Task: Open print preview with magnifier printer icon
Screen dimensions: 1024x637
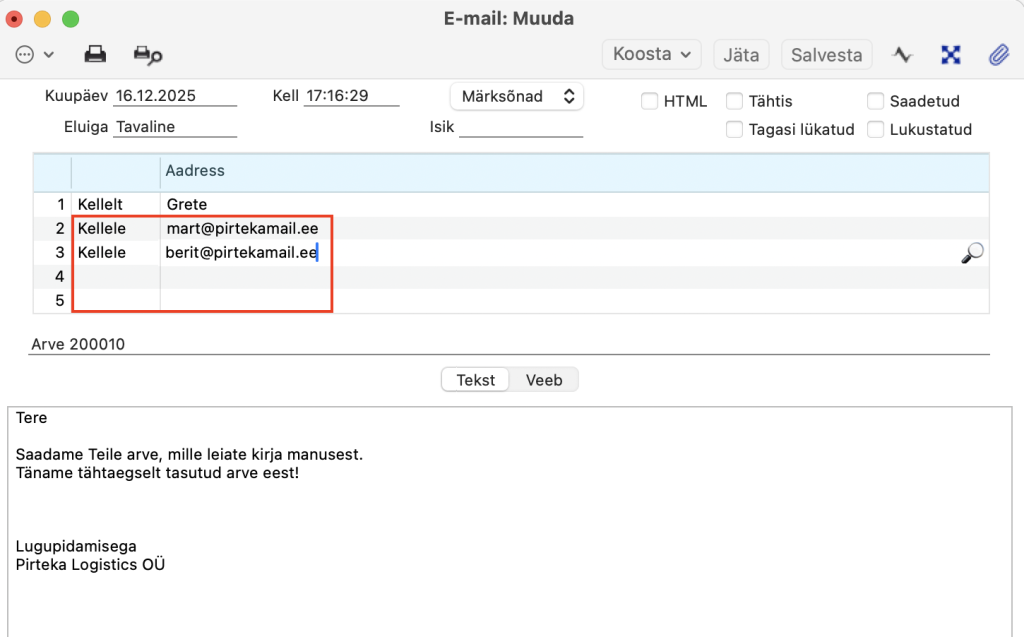Action: click(148, 54)
